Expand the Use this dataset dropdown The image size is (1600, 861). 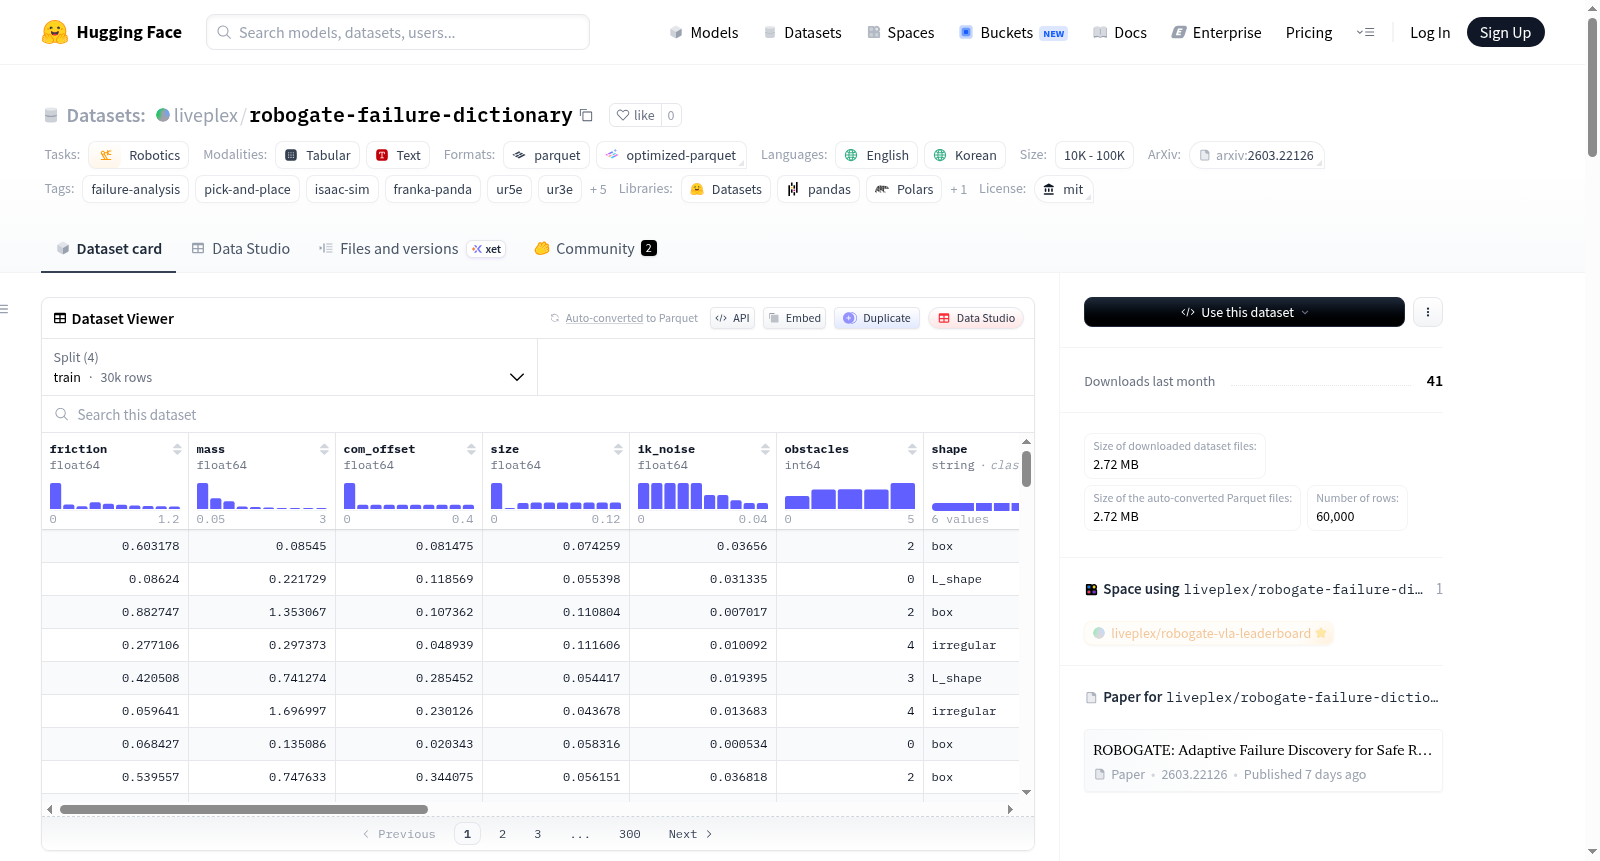tap(1244, 312)
